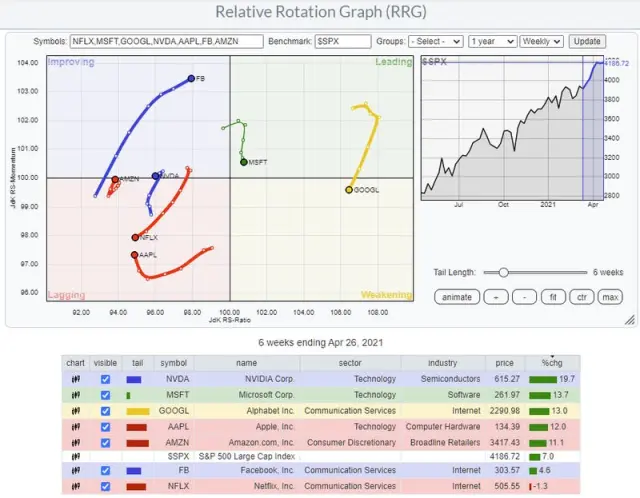
Task: Uncheck NFLX visible checkbox
Action: [105, 487]
